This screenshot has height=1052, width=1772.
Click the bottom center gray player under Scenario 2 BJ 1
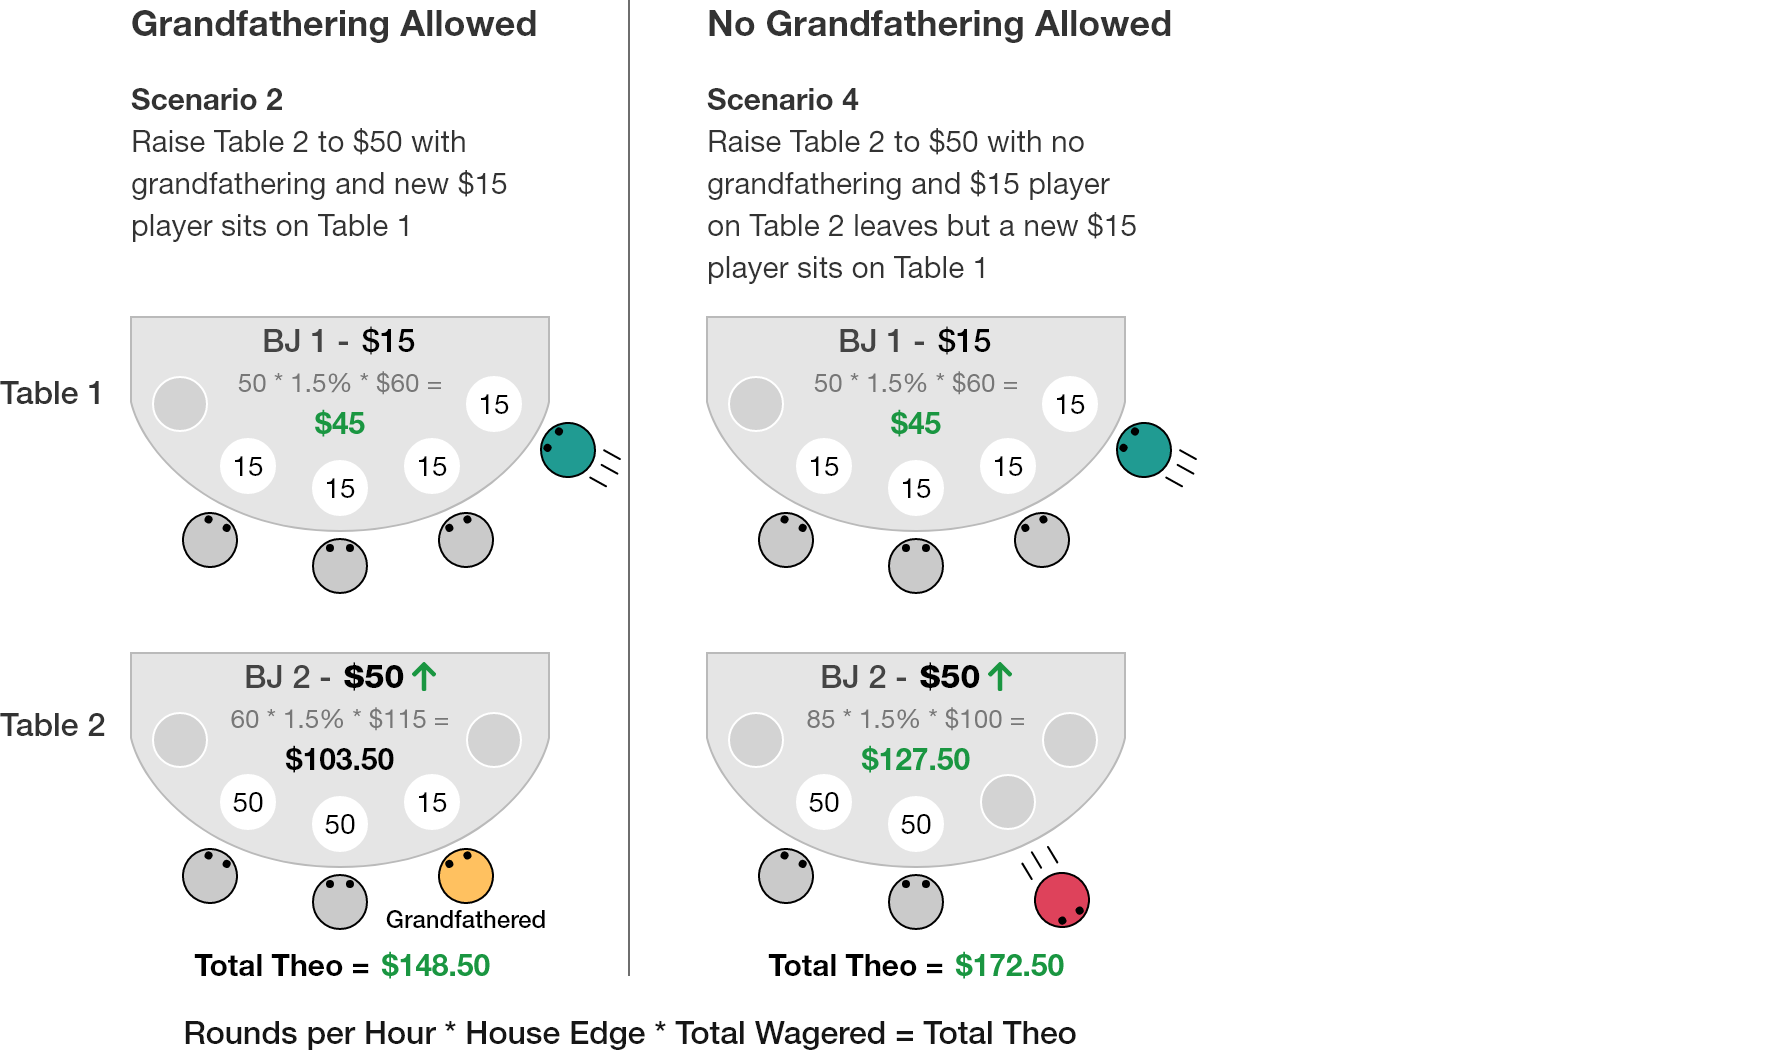[x=340, y=566]
